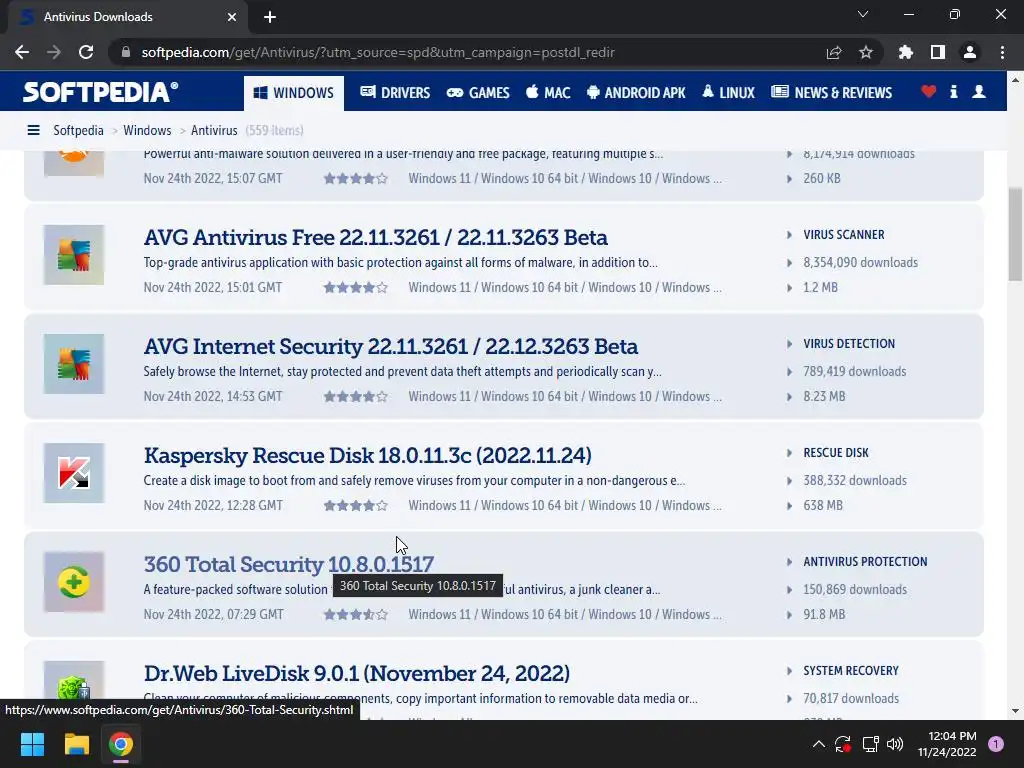Screen dimensions: 1024x768
Task: Click 'Nov 24th 2022, 15:01 GMT' date
Action: tap(213, 287)
